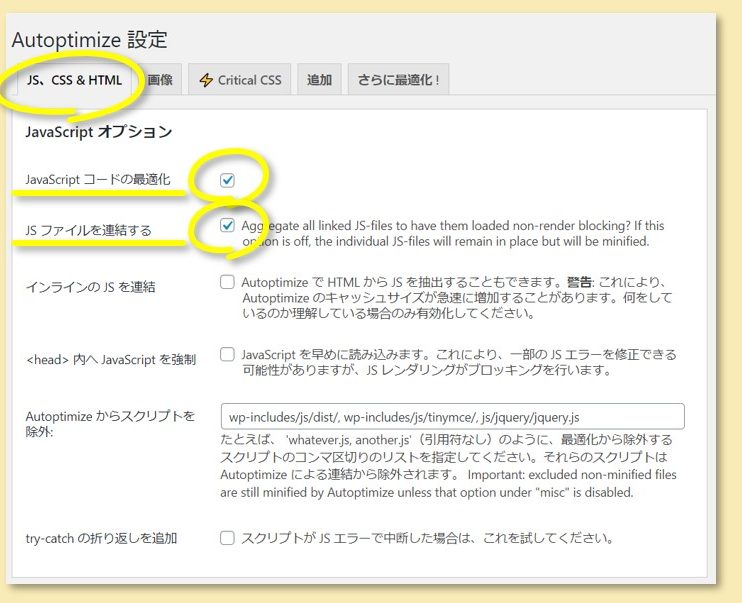This screenshot has width=742, height=603.
Task: Click the Autoptimize からスクリプトを除外 label
Action: 110,424
